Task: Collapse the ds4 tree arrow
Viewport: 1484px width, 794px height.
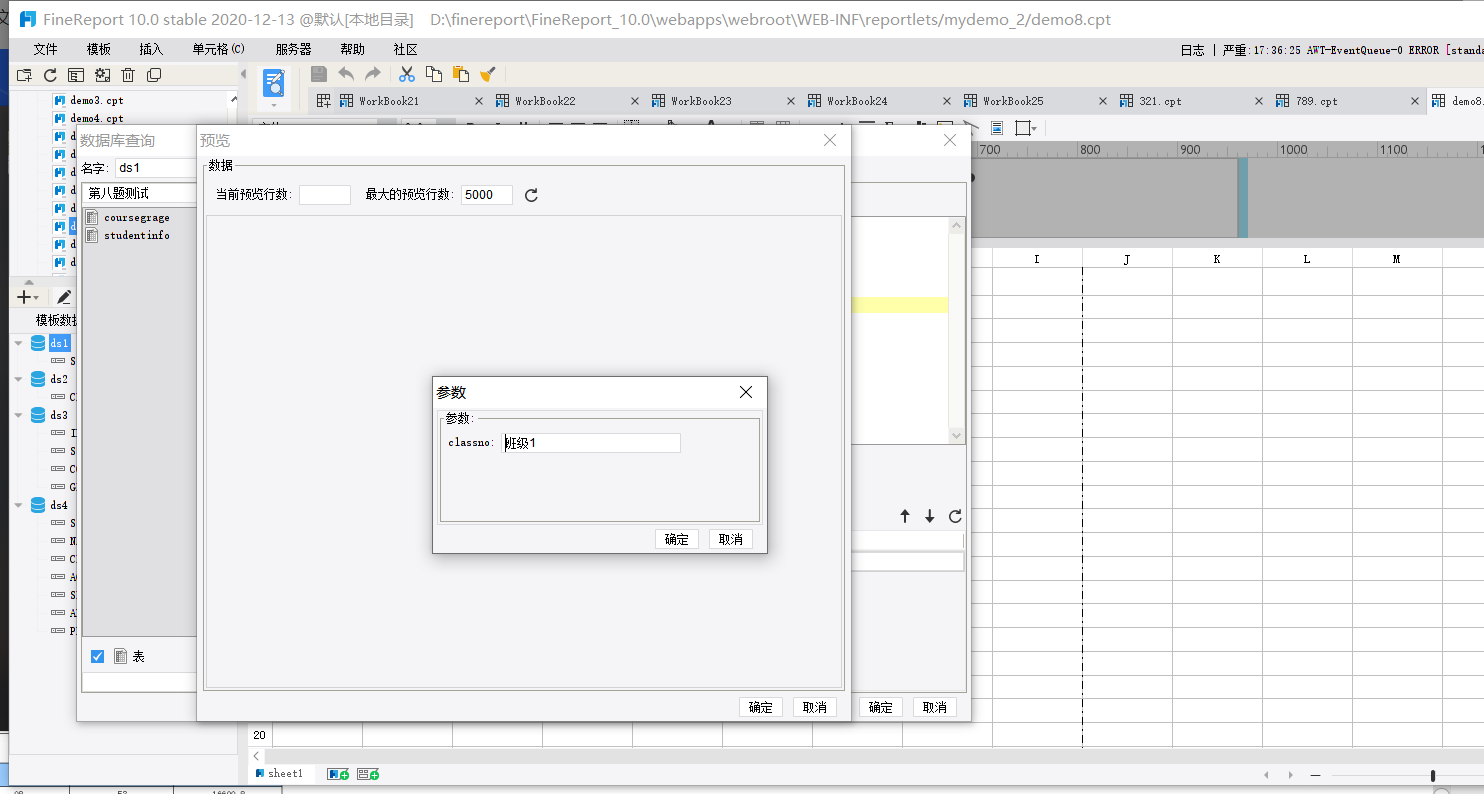Action: [x=18, y=505]
